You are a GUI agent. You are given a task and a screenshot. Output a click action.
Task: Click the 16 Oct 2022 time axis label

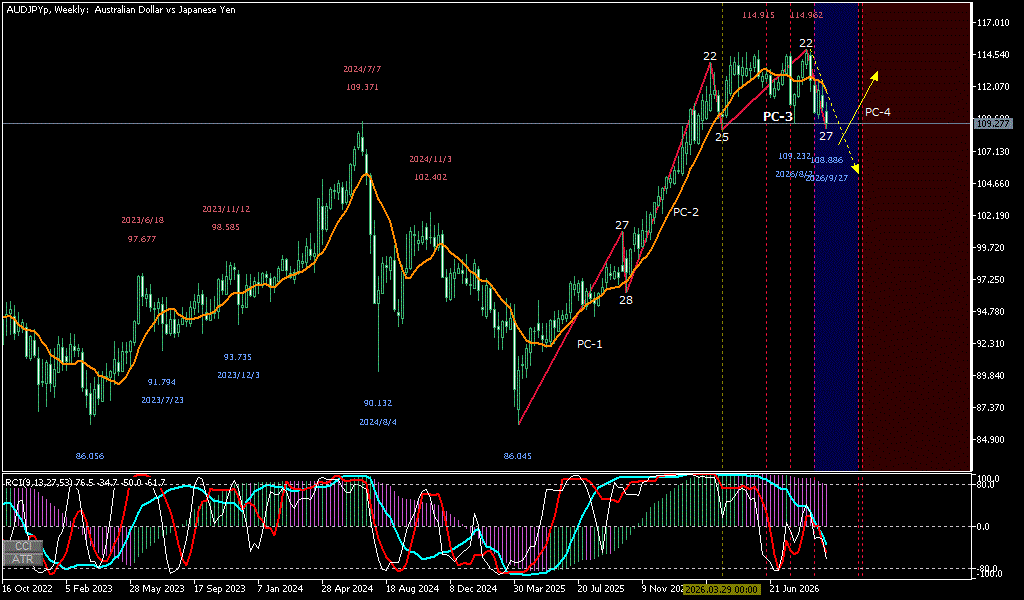tap(25, 588)
